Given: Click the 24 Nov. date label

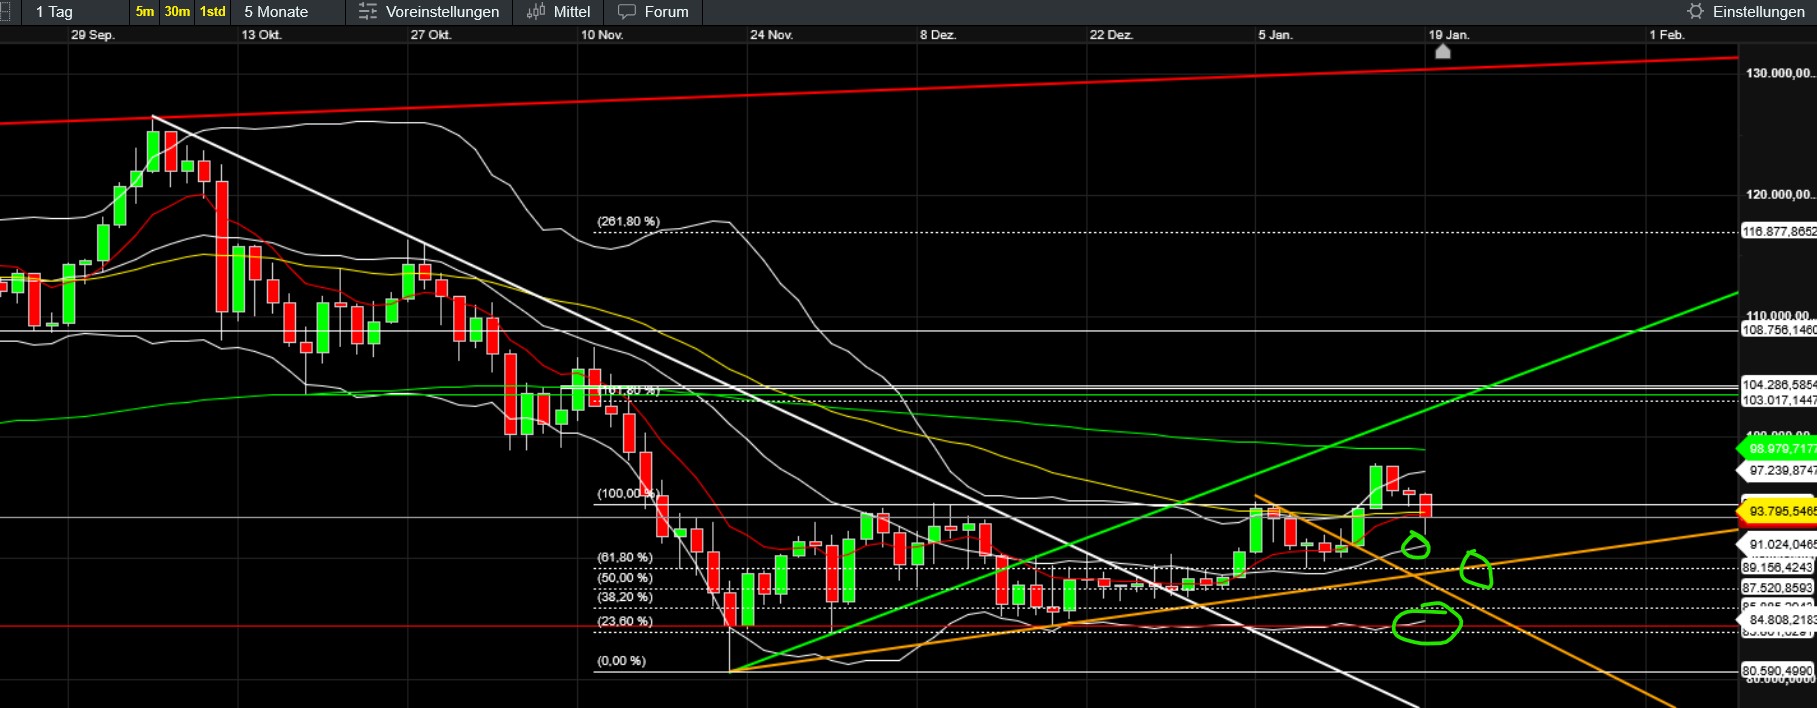Looking at the screenshot, I should pyautogui.click(x=772, y=35).
